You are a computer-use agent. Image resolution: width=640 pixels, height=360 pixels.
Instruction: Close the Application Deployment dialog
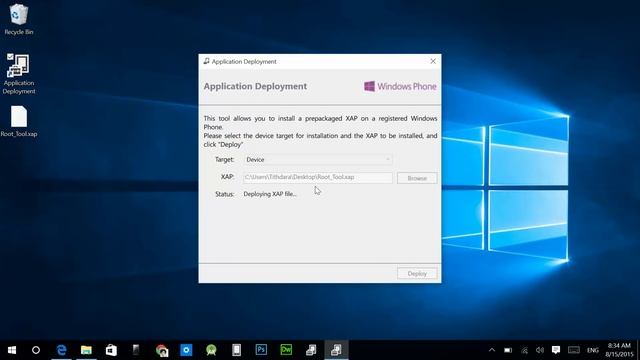coord(433,61)
